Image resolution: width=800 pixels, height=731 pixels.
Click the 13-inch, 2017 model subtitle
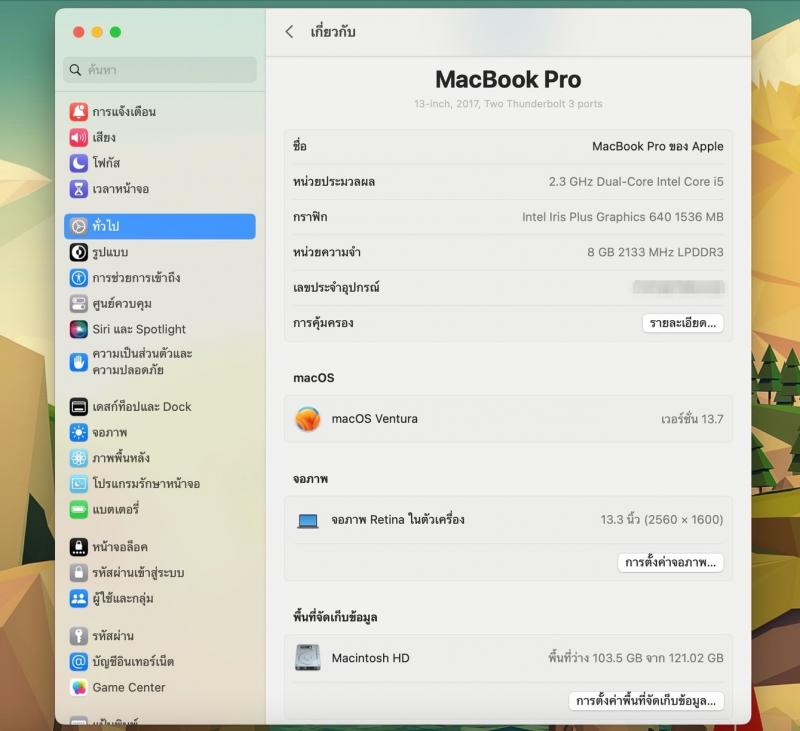coord(508,104)
